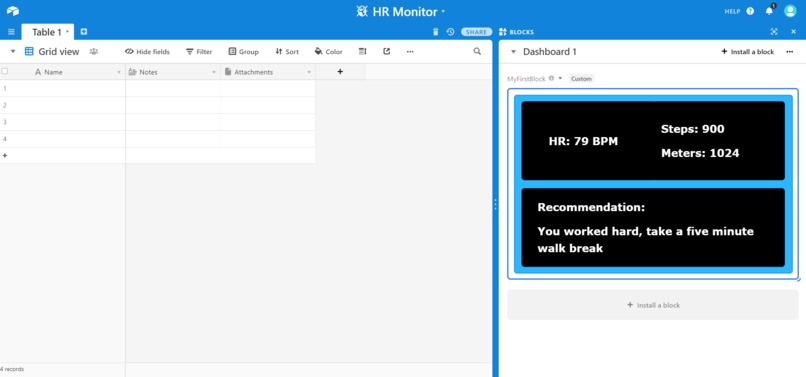Toggle the select all records checkbox
This screenshot has width=806, height=377.
pyautogui.click(x=5, y=71)
